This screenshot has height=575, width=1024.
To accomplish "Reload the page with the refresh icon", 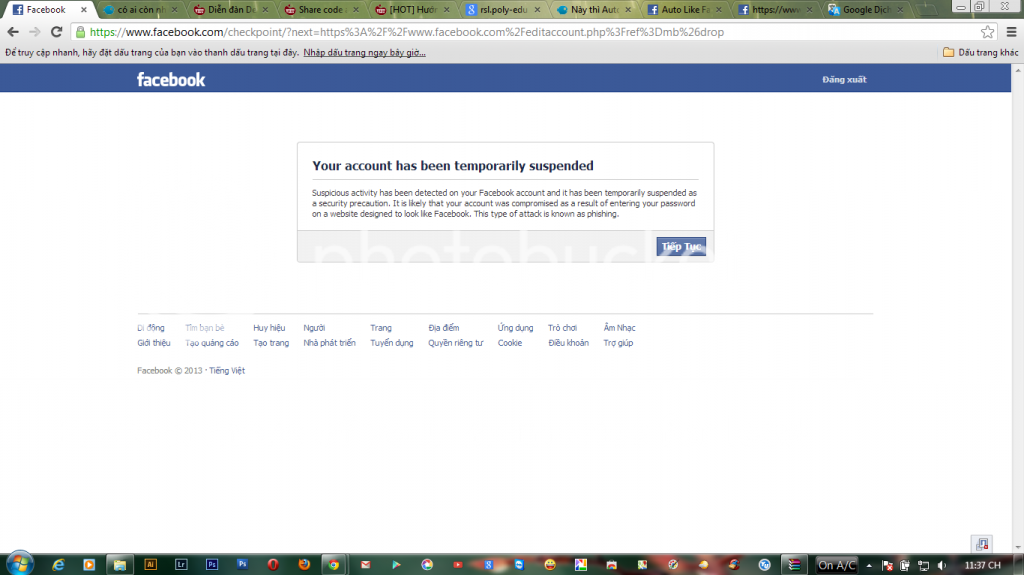I will [x=57, y=32].
